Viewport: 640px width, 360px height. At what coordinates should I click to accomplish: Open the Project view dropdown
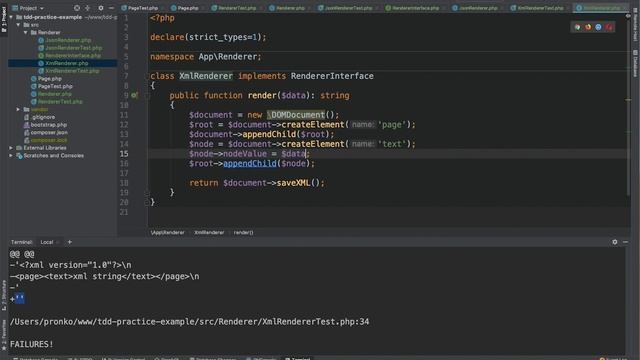point(28,8)
